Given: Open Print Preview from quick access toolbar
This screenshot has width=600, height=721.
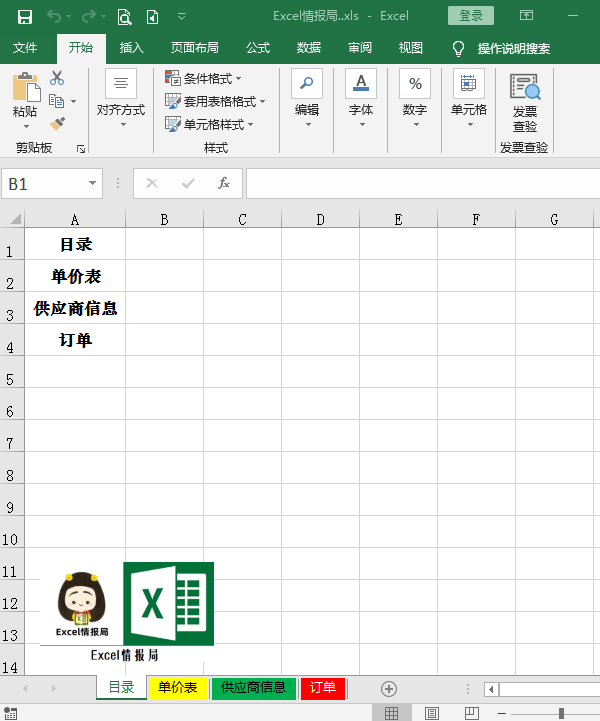Looking at the screenshot, I should coord(124,17).
